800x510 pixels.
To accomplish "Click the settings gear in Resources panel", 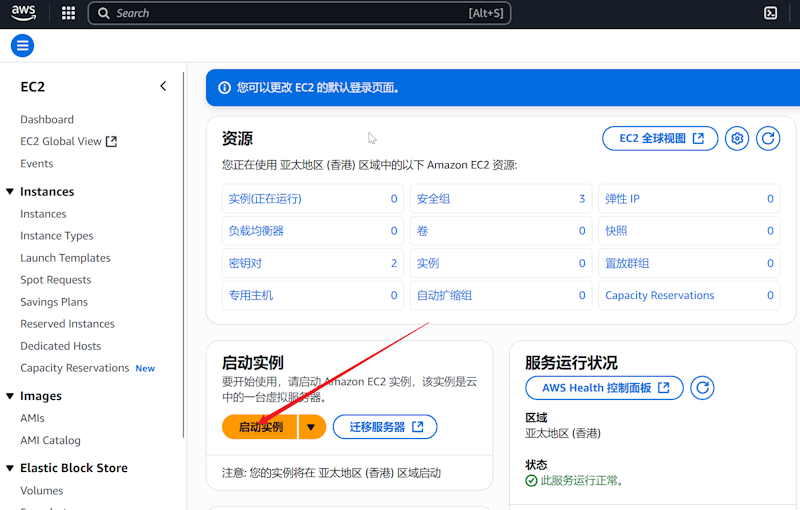I will [x=738, y=139].
